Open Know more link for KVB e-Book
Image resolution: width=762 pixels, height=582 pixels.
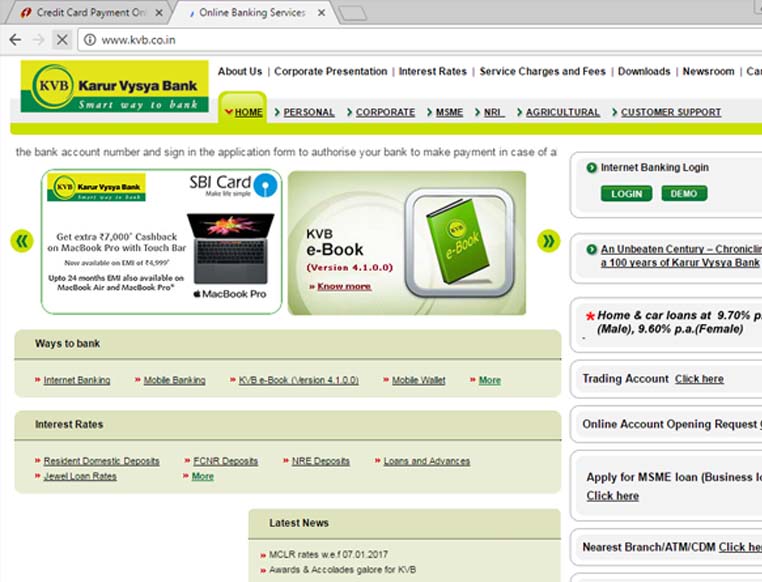coord(344,287)
